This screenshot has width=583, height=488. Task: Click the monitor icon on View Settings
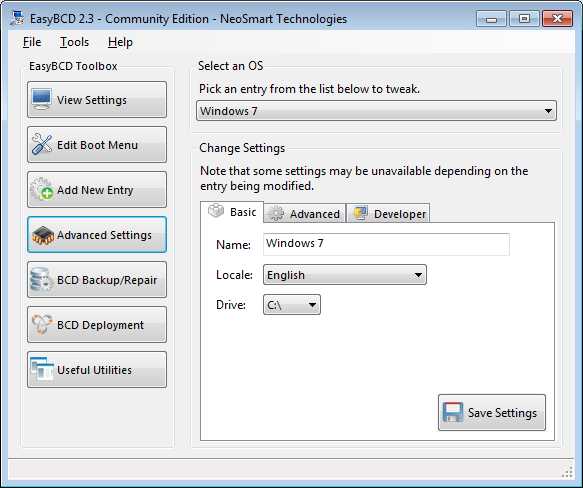41,99
